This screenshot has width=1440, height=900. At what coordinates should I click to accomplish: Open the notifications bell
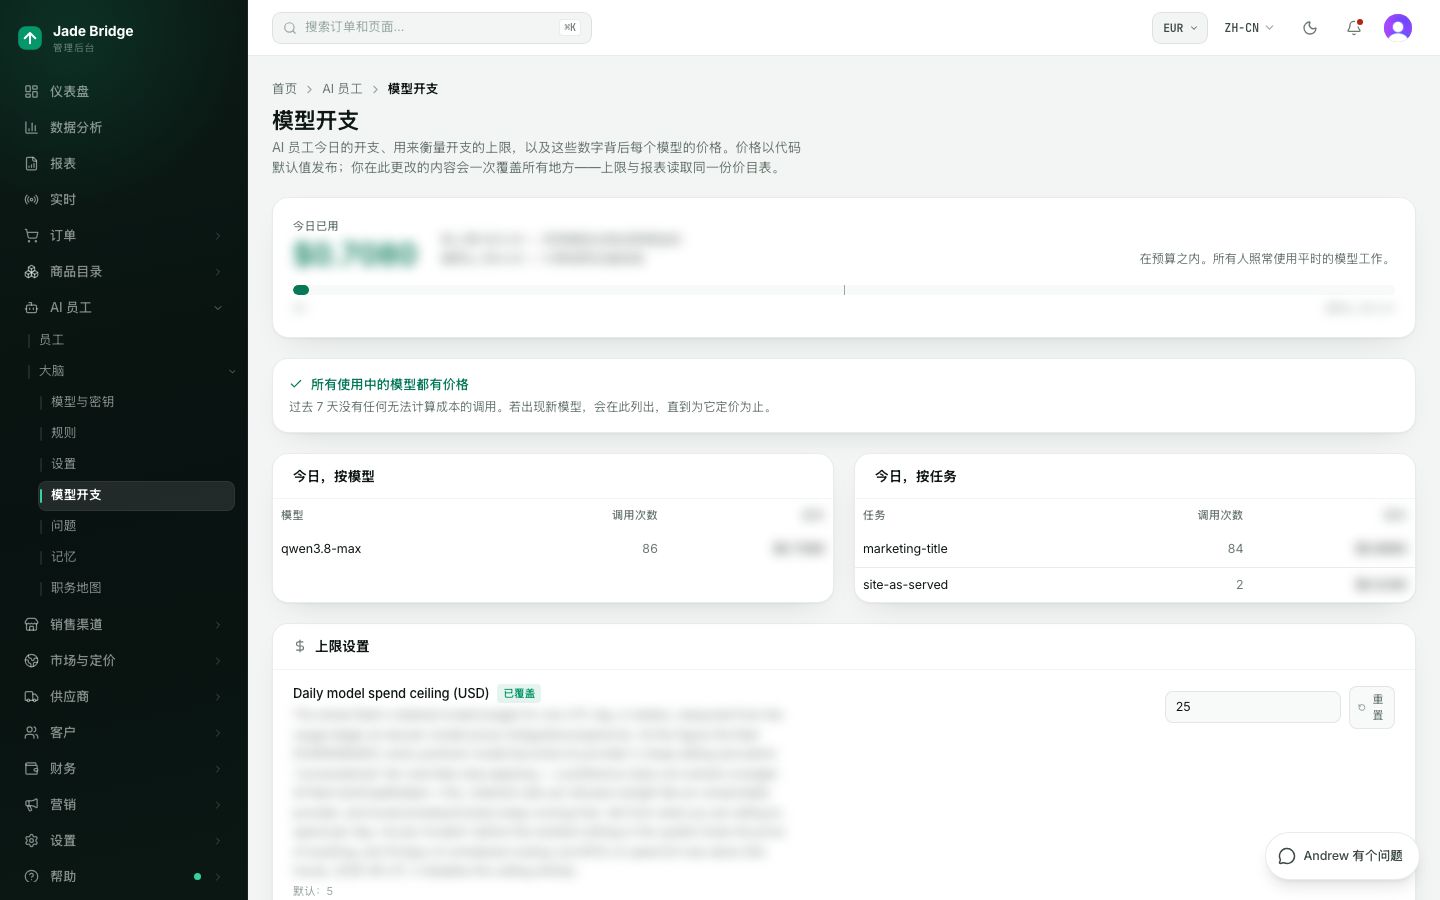coord(1354,28)
